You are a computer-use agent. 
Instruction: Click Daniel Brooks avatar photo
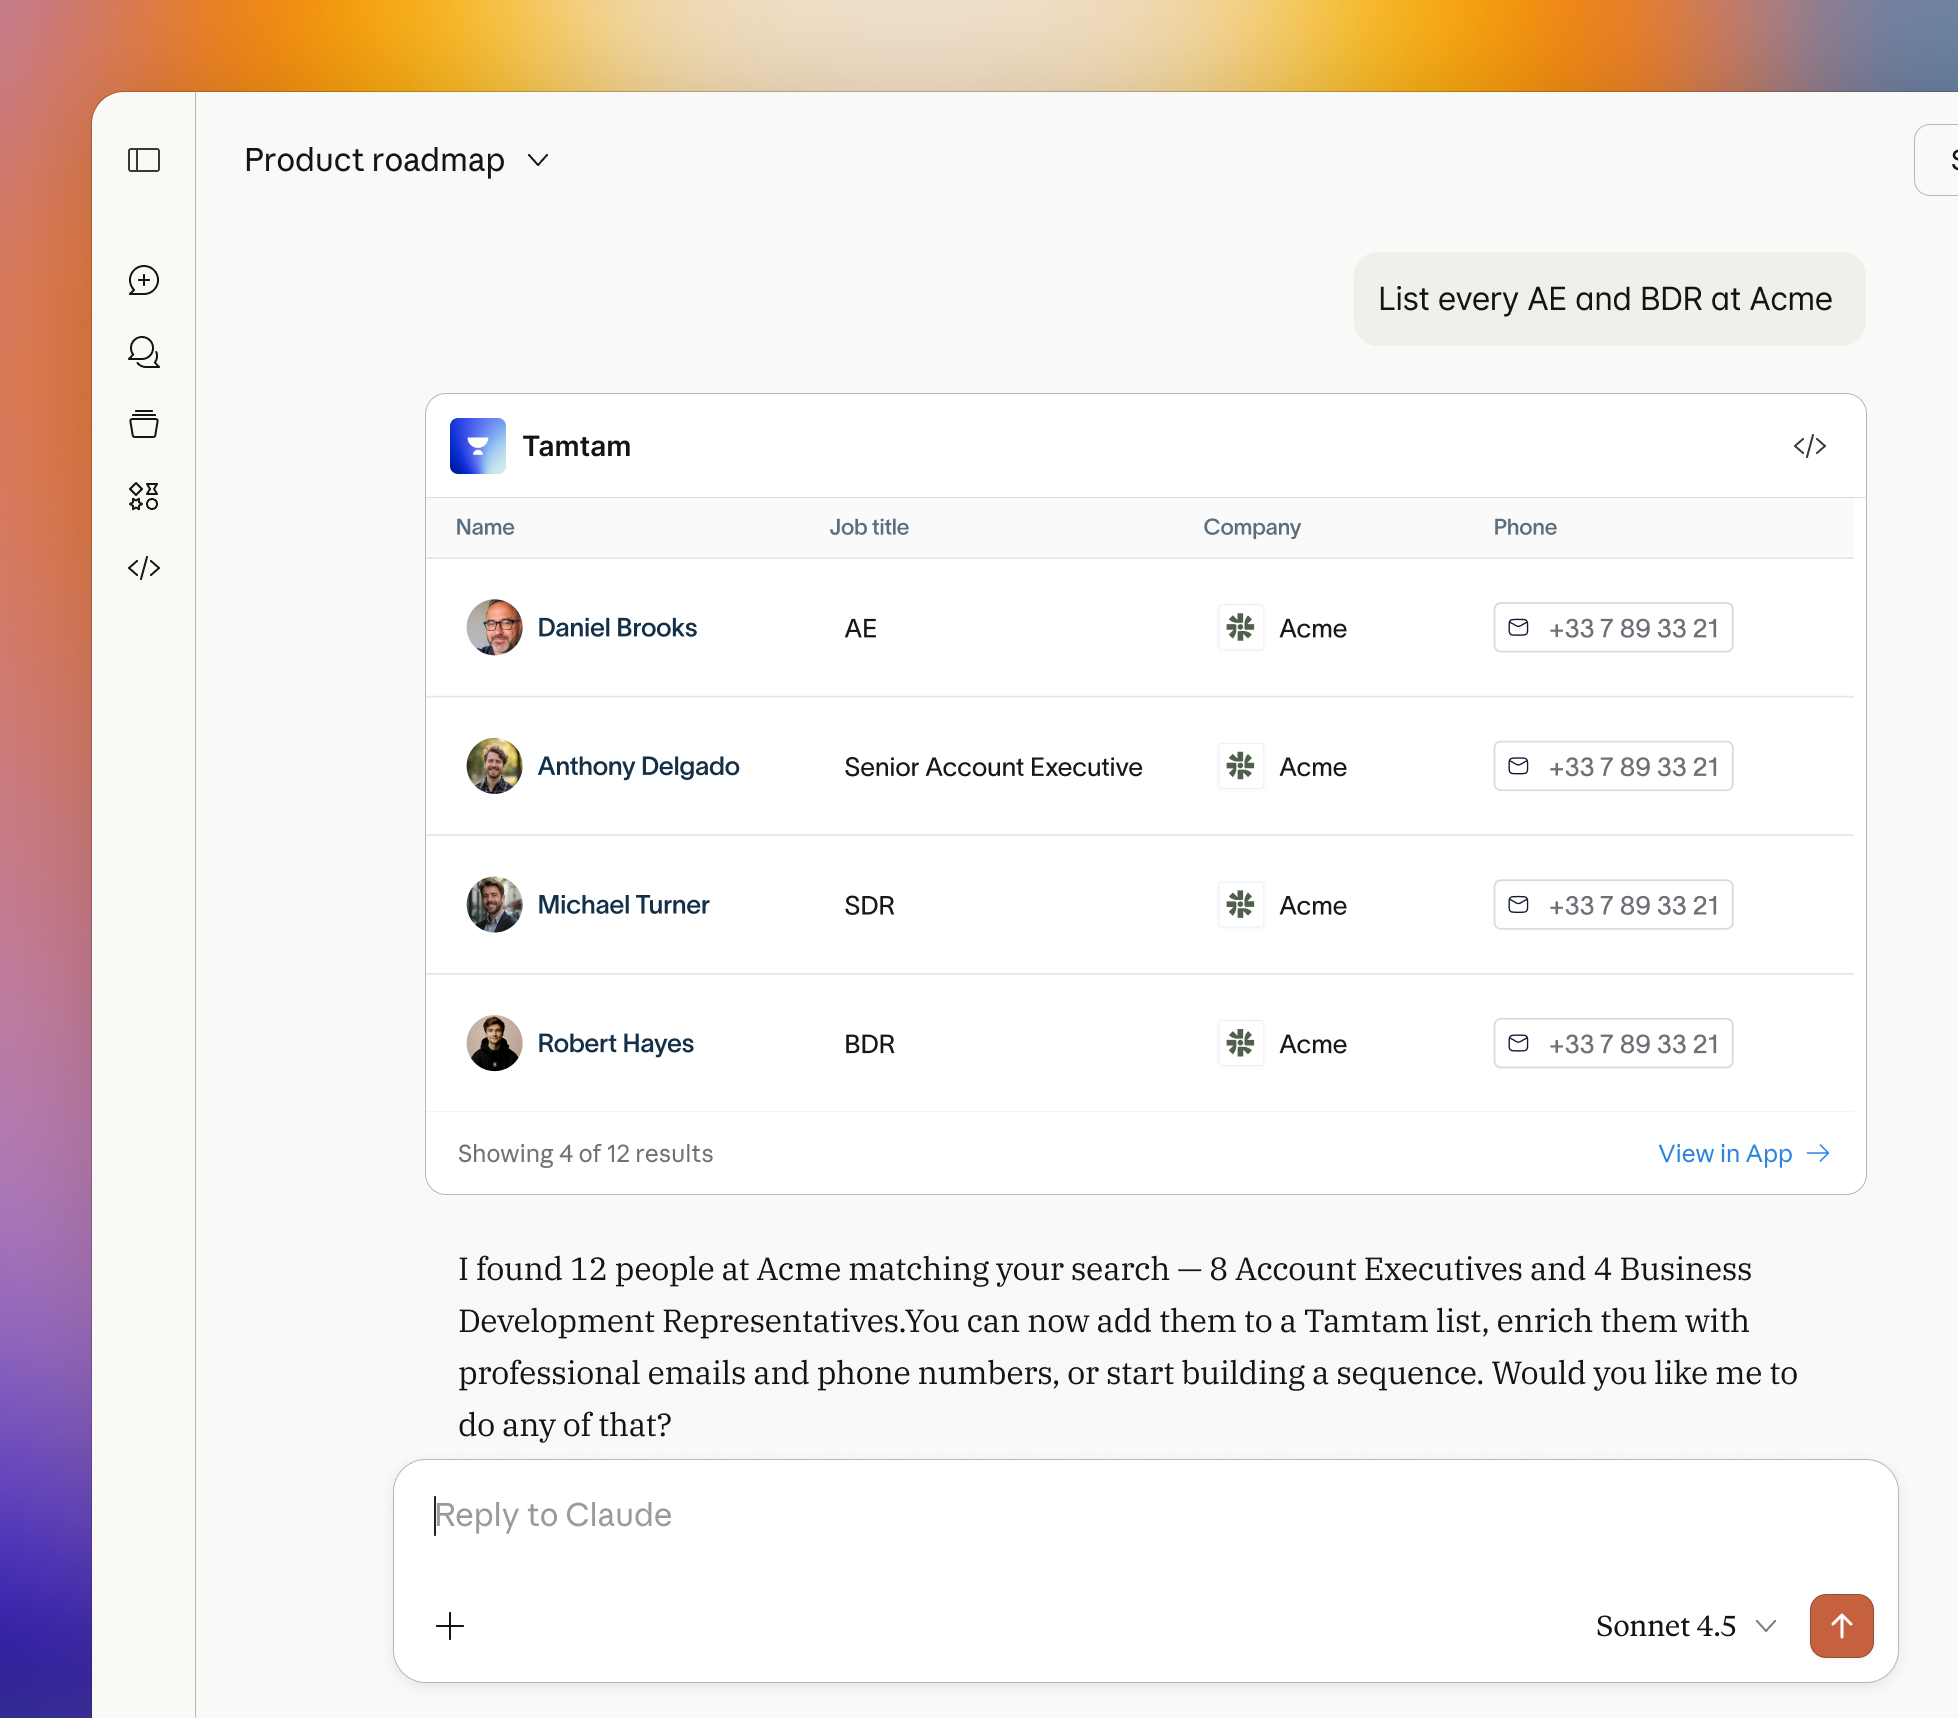(494, 628)
